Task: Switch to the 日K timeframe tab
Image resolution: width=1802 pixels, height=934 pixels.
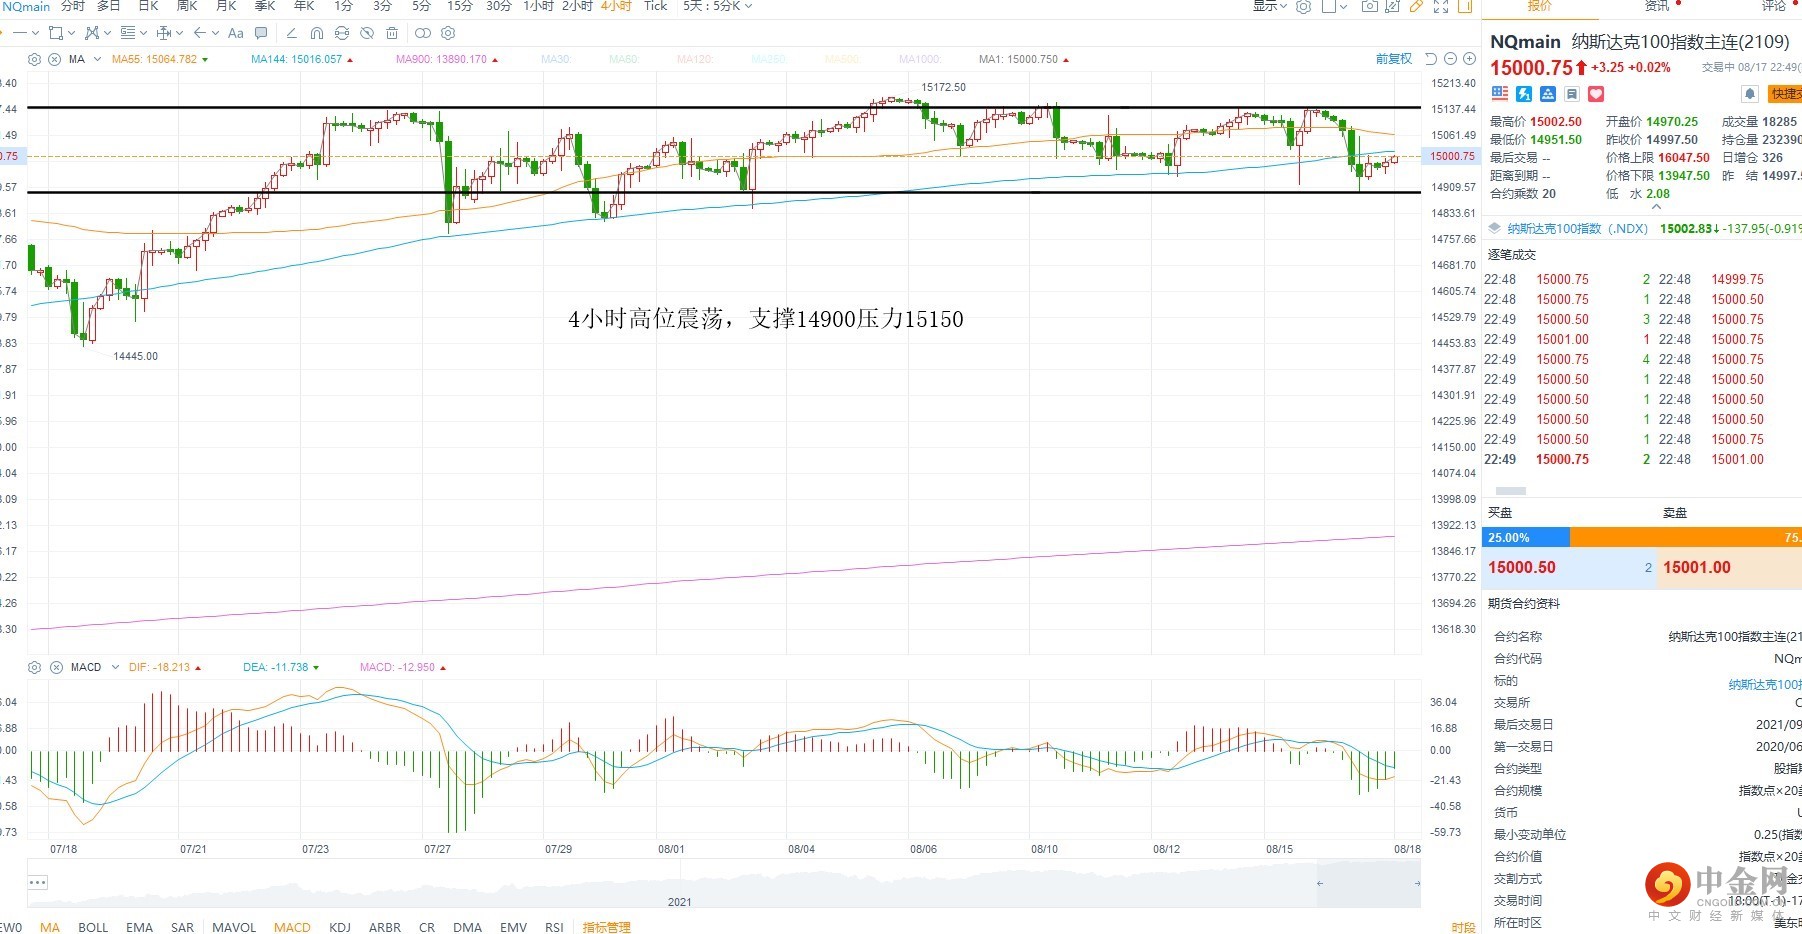Action: coord(148,7)
